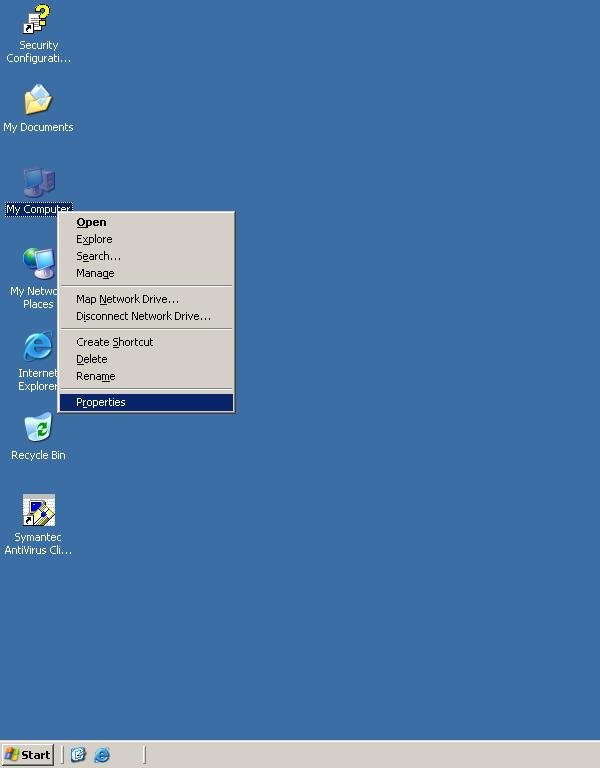Viewport: 600px width, 768px height.
Task: Launch Internet Explorer from quick launch bar
Action: pyautogui.click(x=102, y=754)
